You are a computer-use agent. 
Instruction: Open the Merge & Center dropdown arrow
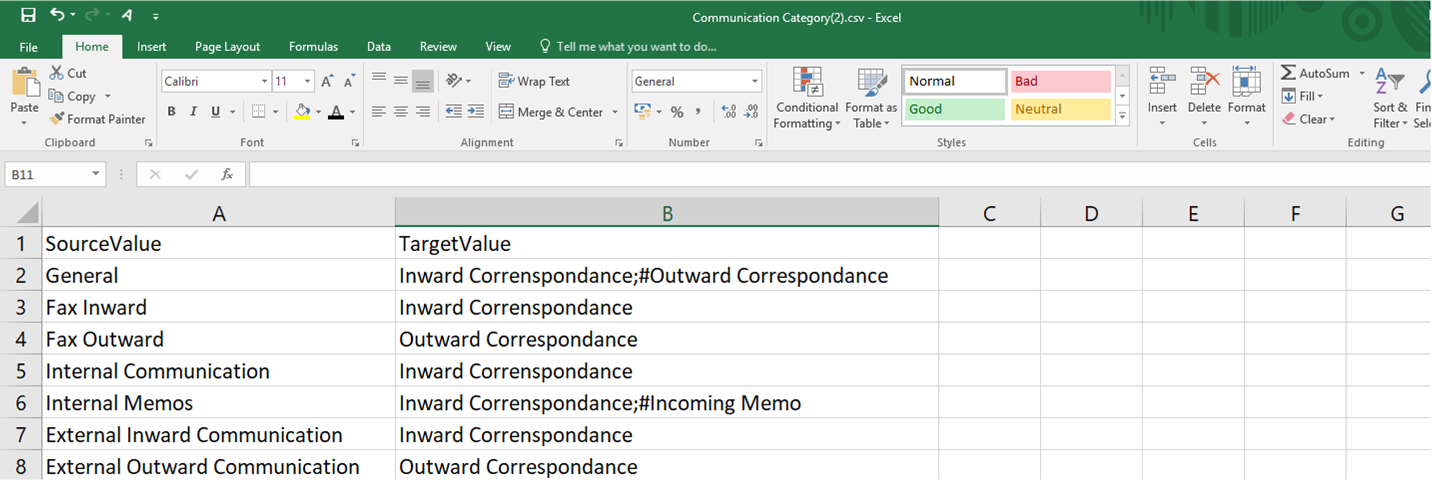pyautogui.click(x=615, y=112)
